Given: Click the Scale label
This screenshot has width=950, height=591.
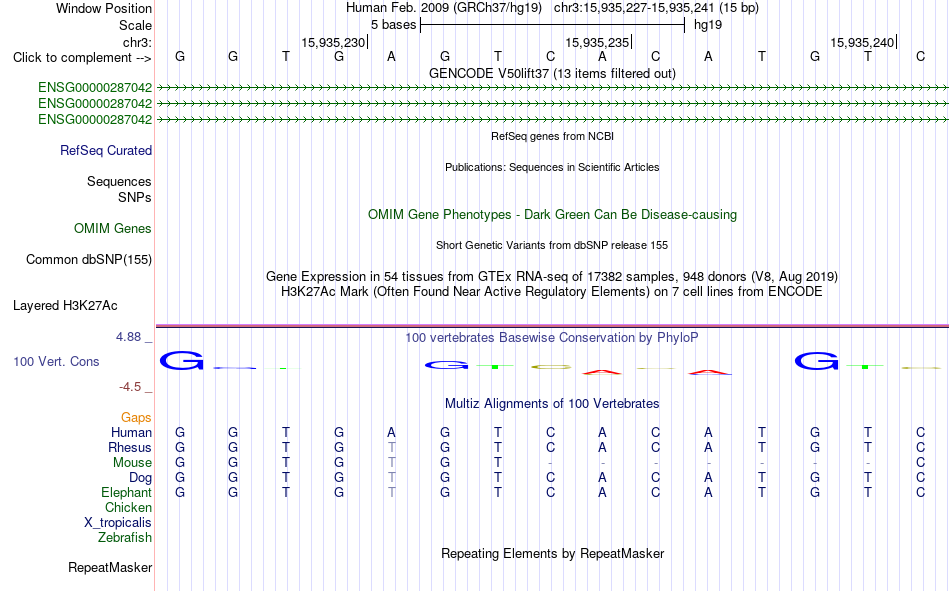Looking at the screenshot, I should click(x=136, y=25).
